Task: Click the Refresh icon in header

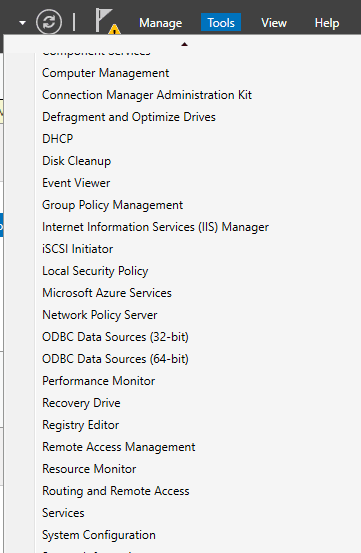Action: click(49, 22)
